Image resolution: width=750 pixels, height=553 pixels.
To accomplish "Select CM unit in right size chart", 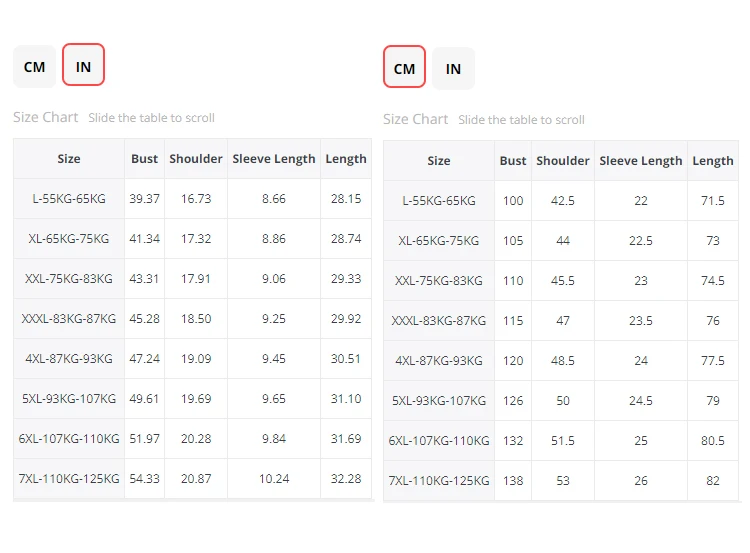I will click(x=404, y=67).
